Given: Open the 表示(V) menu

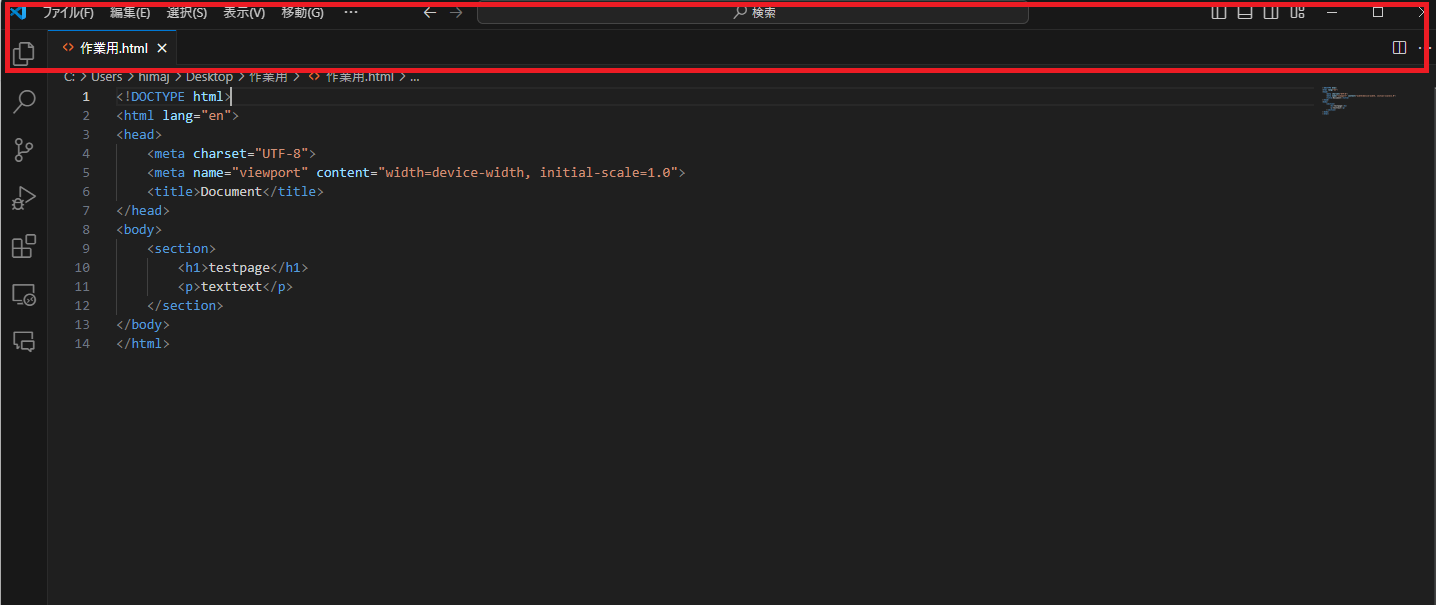Looking at the screenshot, I should [244, 13].
